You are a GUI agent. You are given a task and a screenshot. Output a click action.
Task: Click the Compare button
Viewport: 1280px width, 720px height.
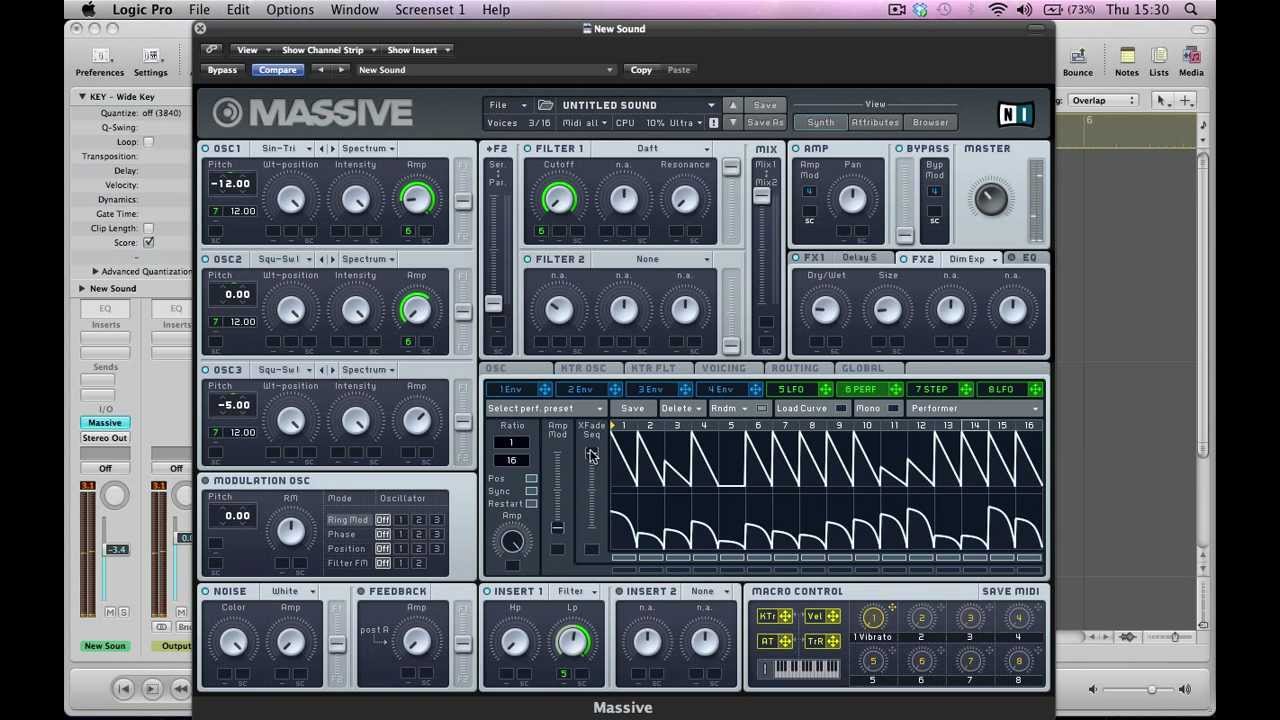coord(277,70)
